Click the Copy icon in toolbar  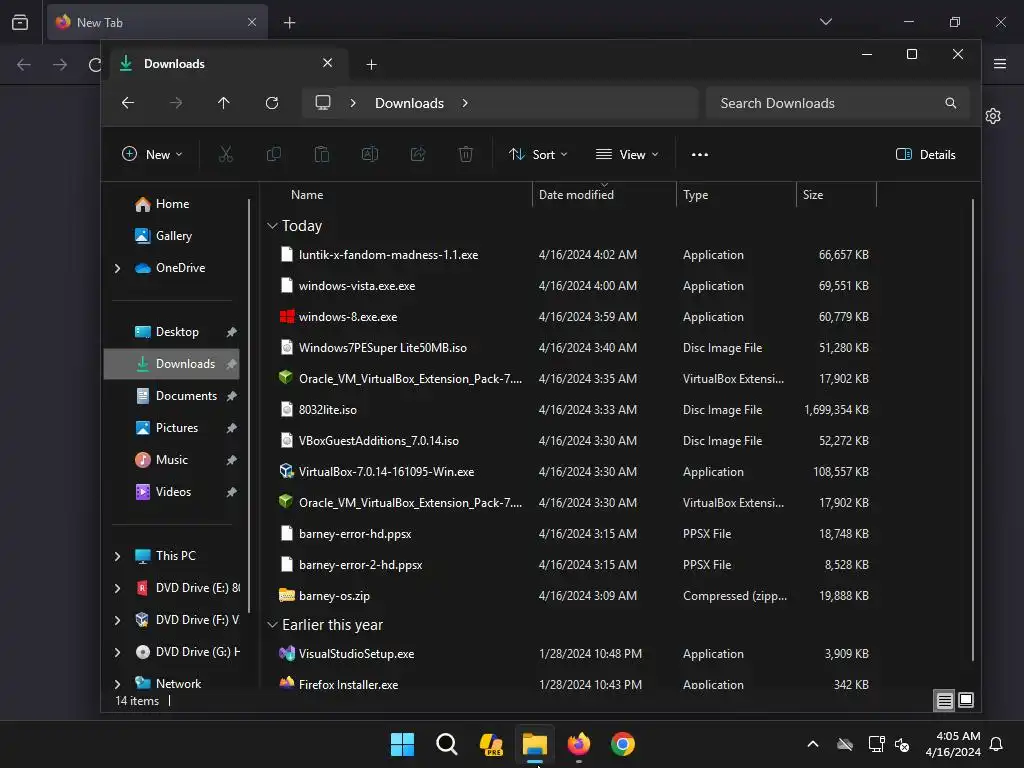[x=274, y=155]
